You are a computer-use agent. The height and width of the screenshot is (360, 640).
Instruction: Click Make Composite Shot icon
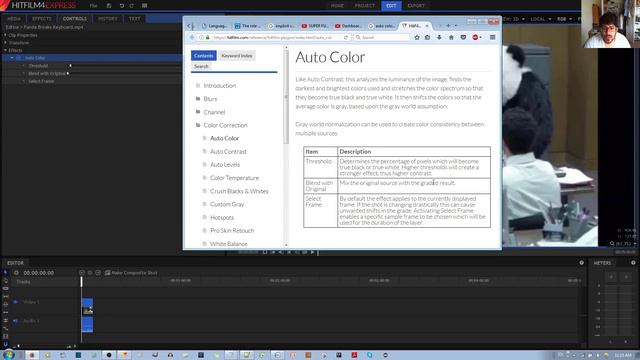pyautogui.click(x=108, y=273)
